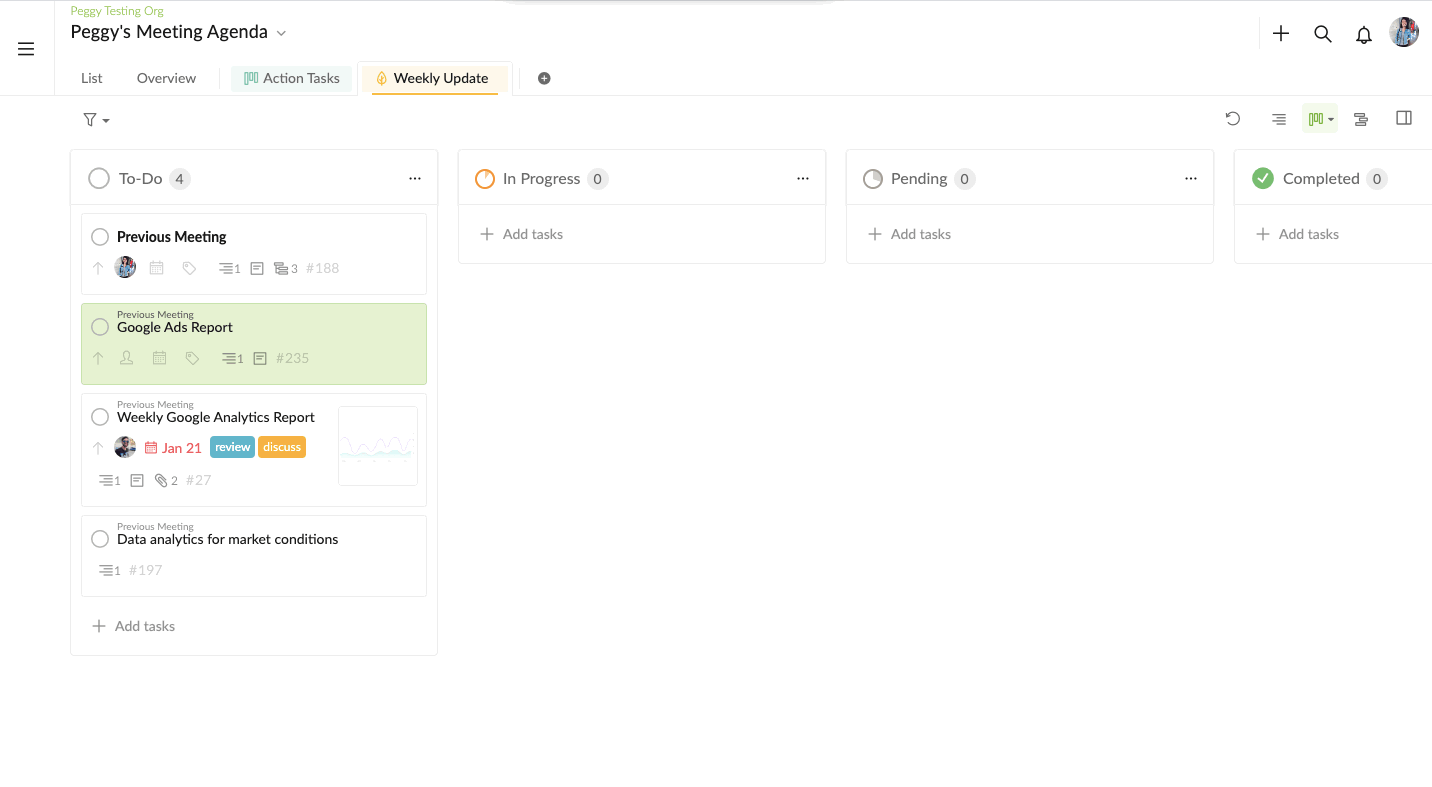Switch to the List tab
The image size is (1432, 787).
(x=92, y=78)
